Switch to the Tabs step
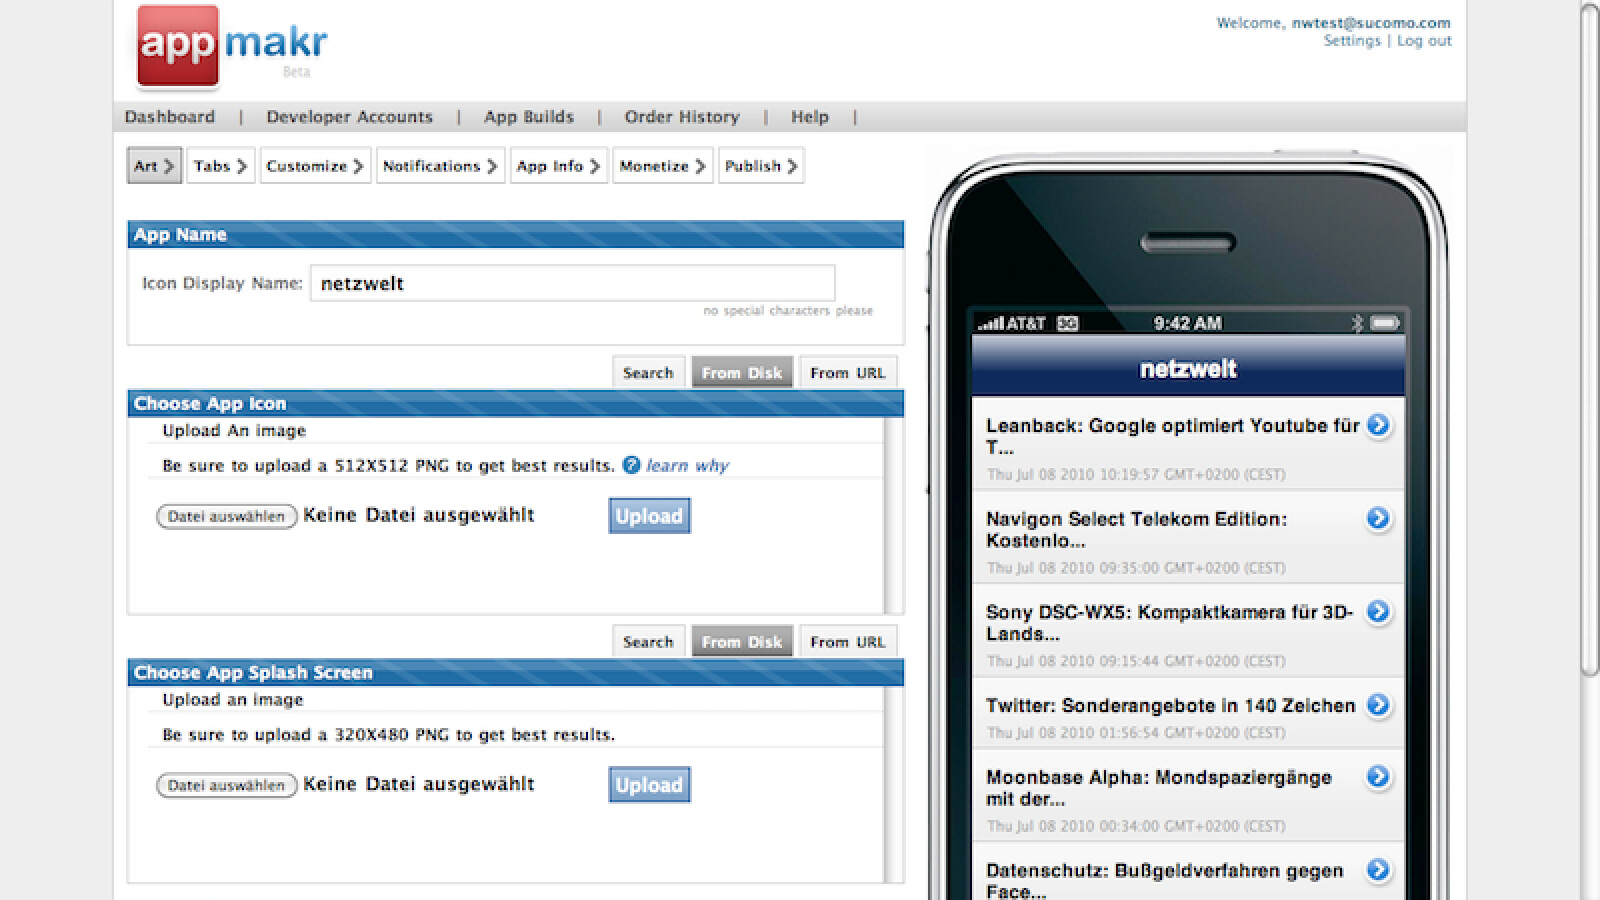This screenshot has width=1600, height=900. [x=220, y=166]
